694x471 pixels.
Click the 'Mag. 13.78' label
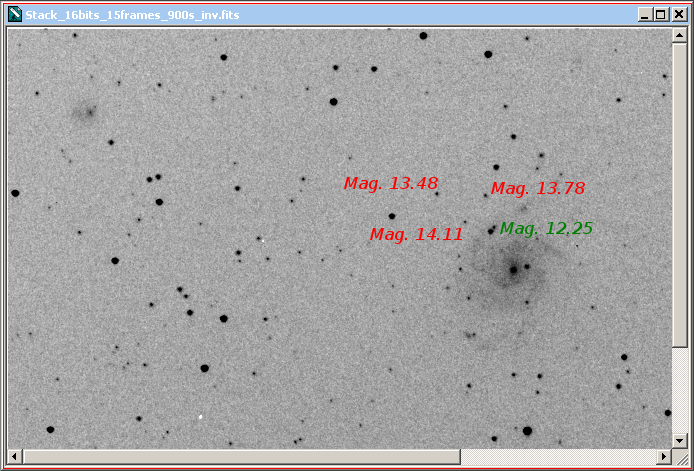538,189
